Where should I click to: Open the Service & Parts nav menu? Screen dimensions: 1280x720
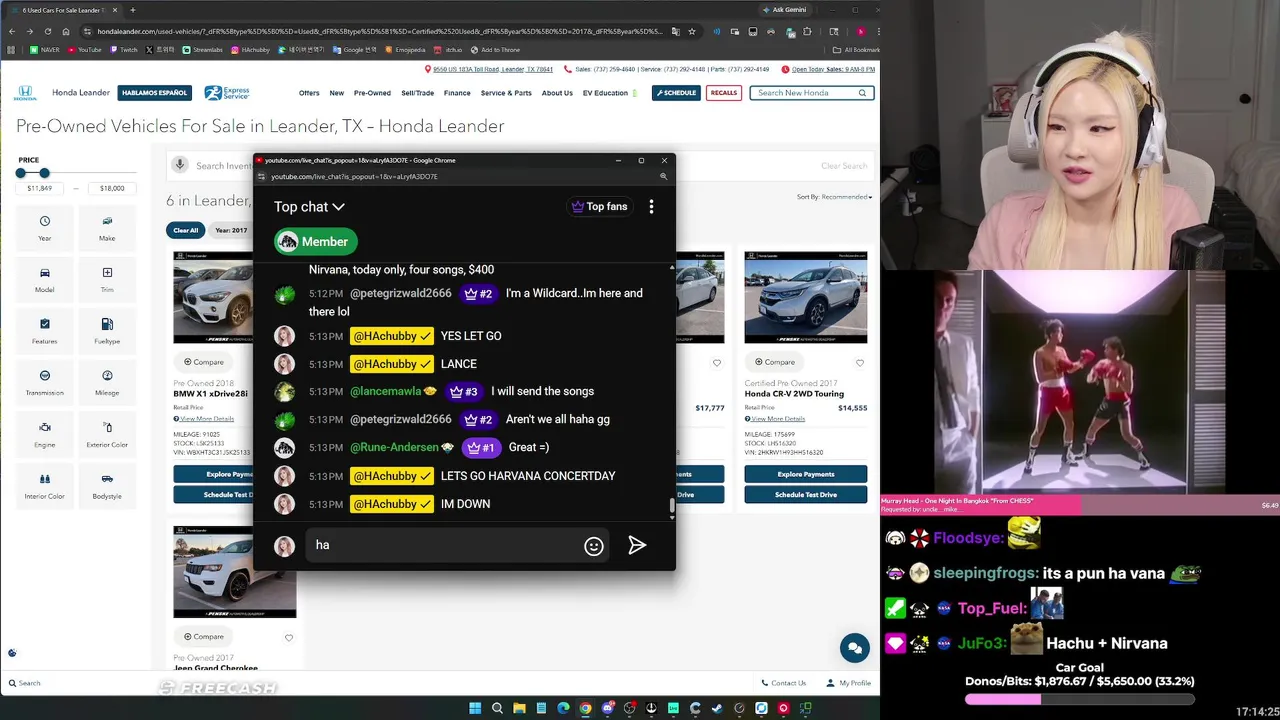[x=506, y=93]
